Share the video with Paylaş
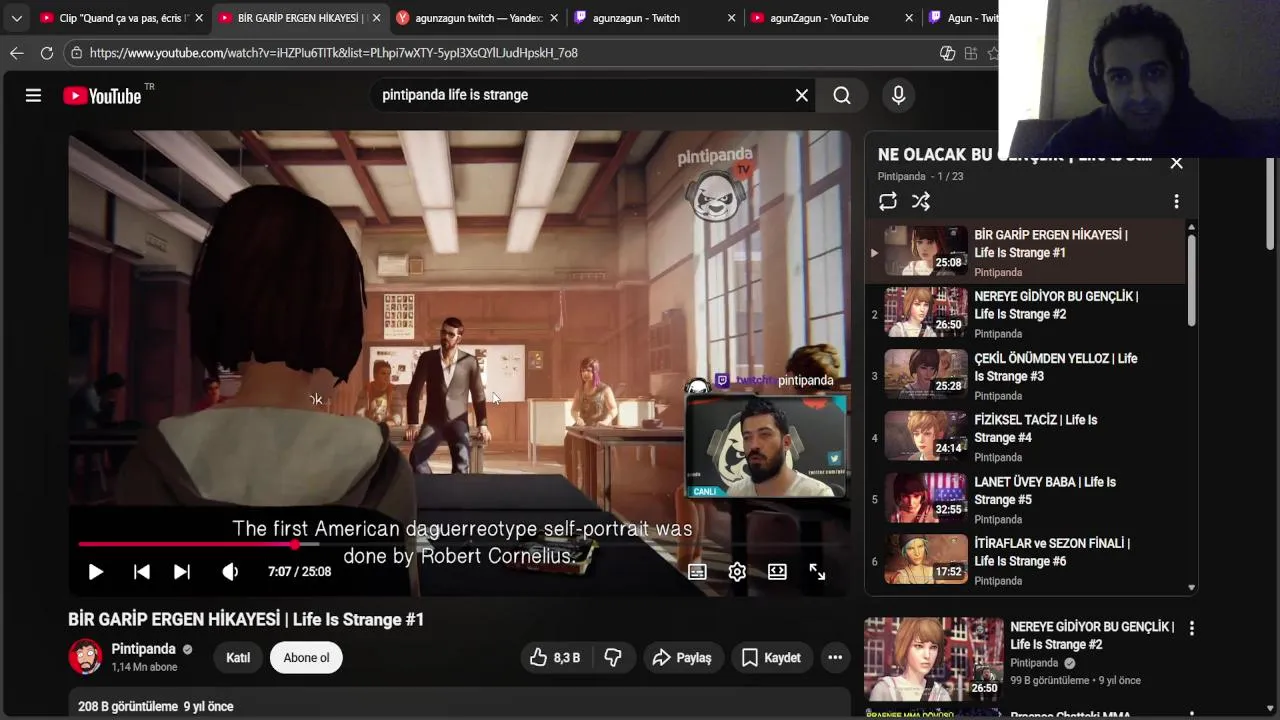This screenshot has width=1280, height=720. 682,657
